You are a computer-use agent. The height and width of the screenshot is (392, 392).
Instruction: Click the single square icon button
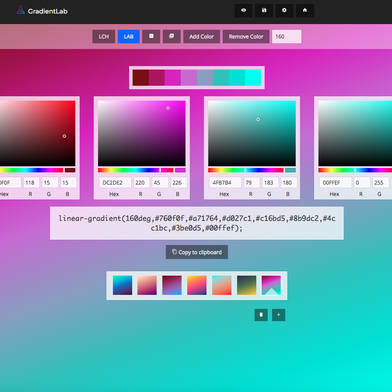tap(151, 37)
